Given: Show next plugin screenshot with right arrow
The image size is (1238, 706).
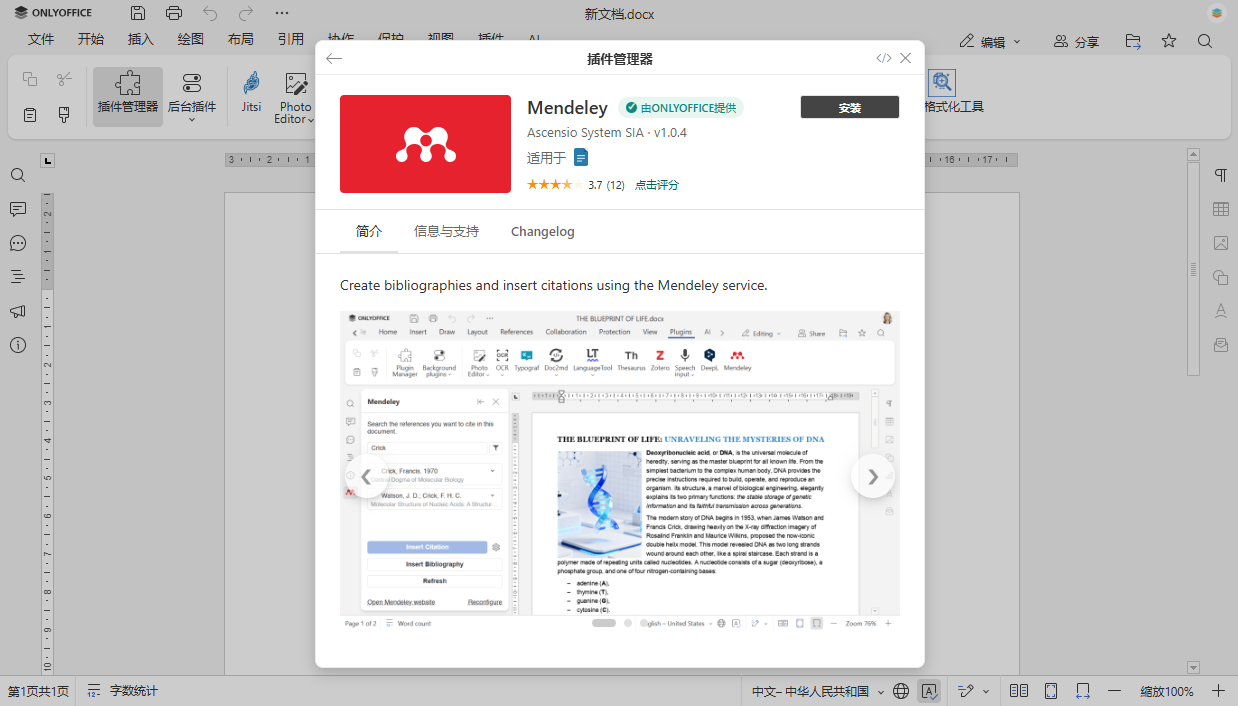Looking at the screenshot, I should tap(872, 476).
